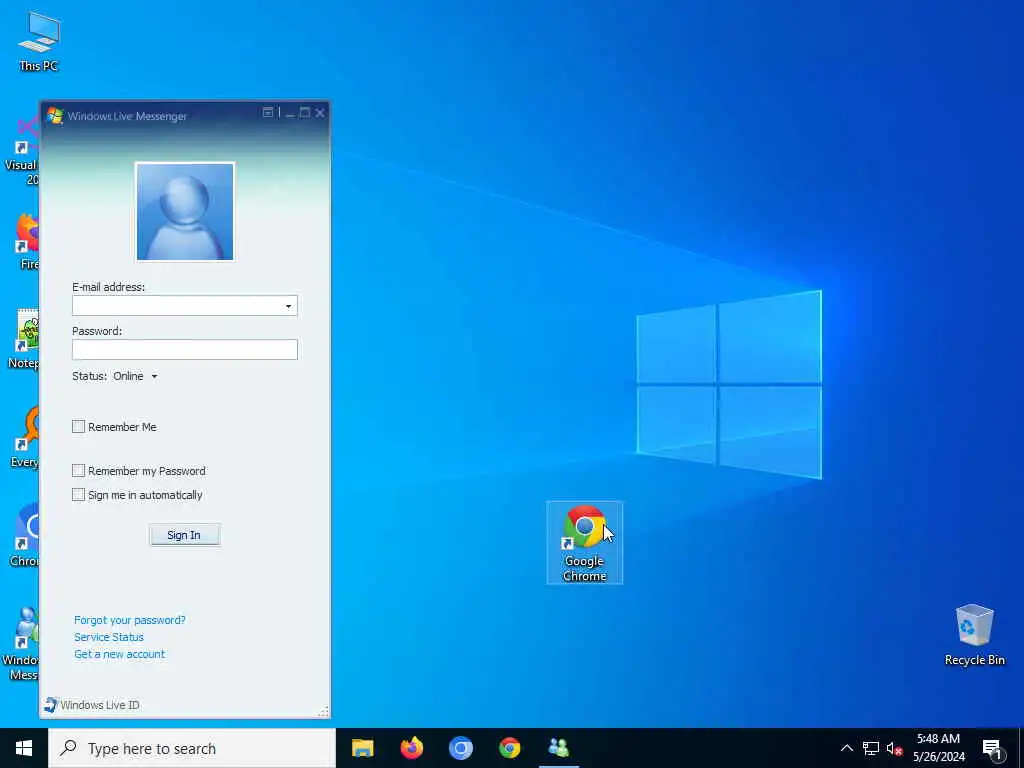Select the Everything desktop shortcut
The image size is (1024, 768).
[24, 438]
